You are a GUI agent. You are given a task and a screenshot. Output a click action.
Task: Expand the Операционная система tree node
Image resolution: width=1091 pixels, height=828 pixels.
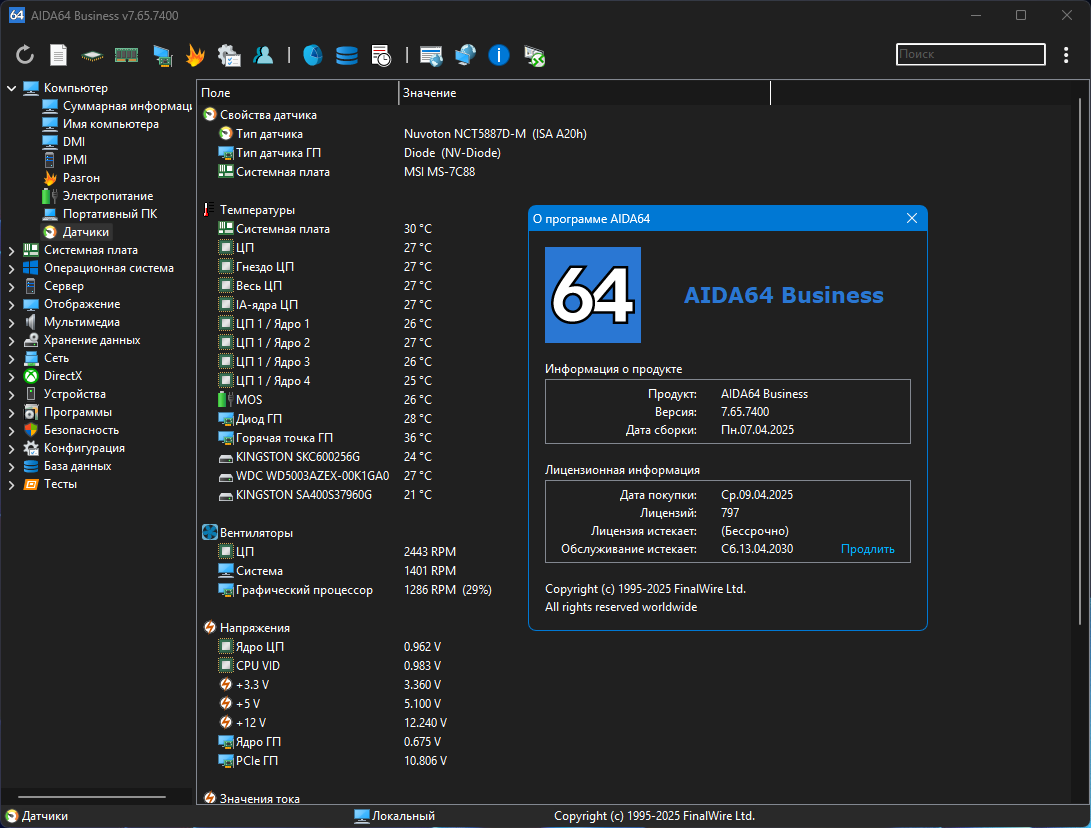point(12,269)
